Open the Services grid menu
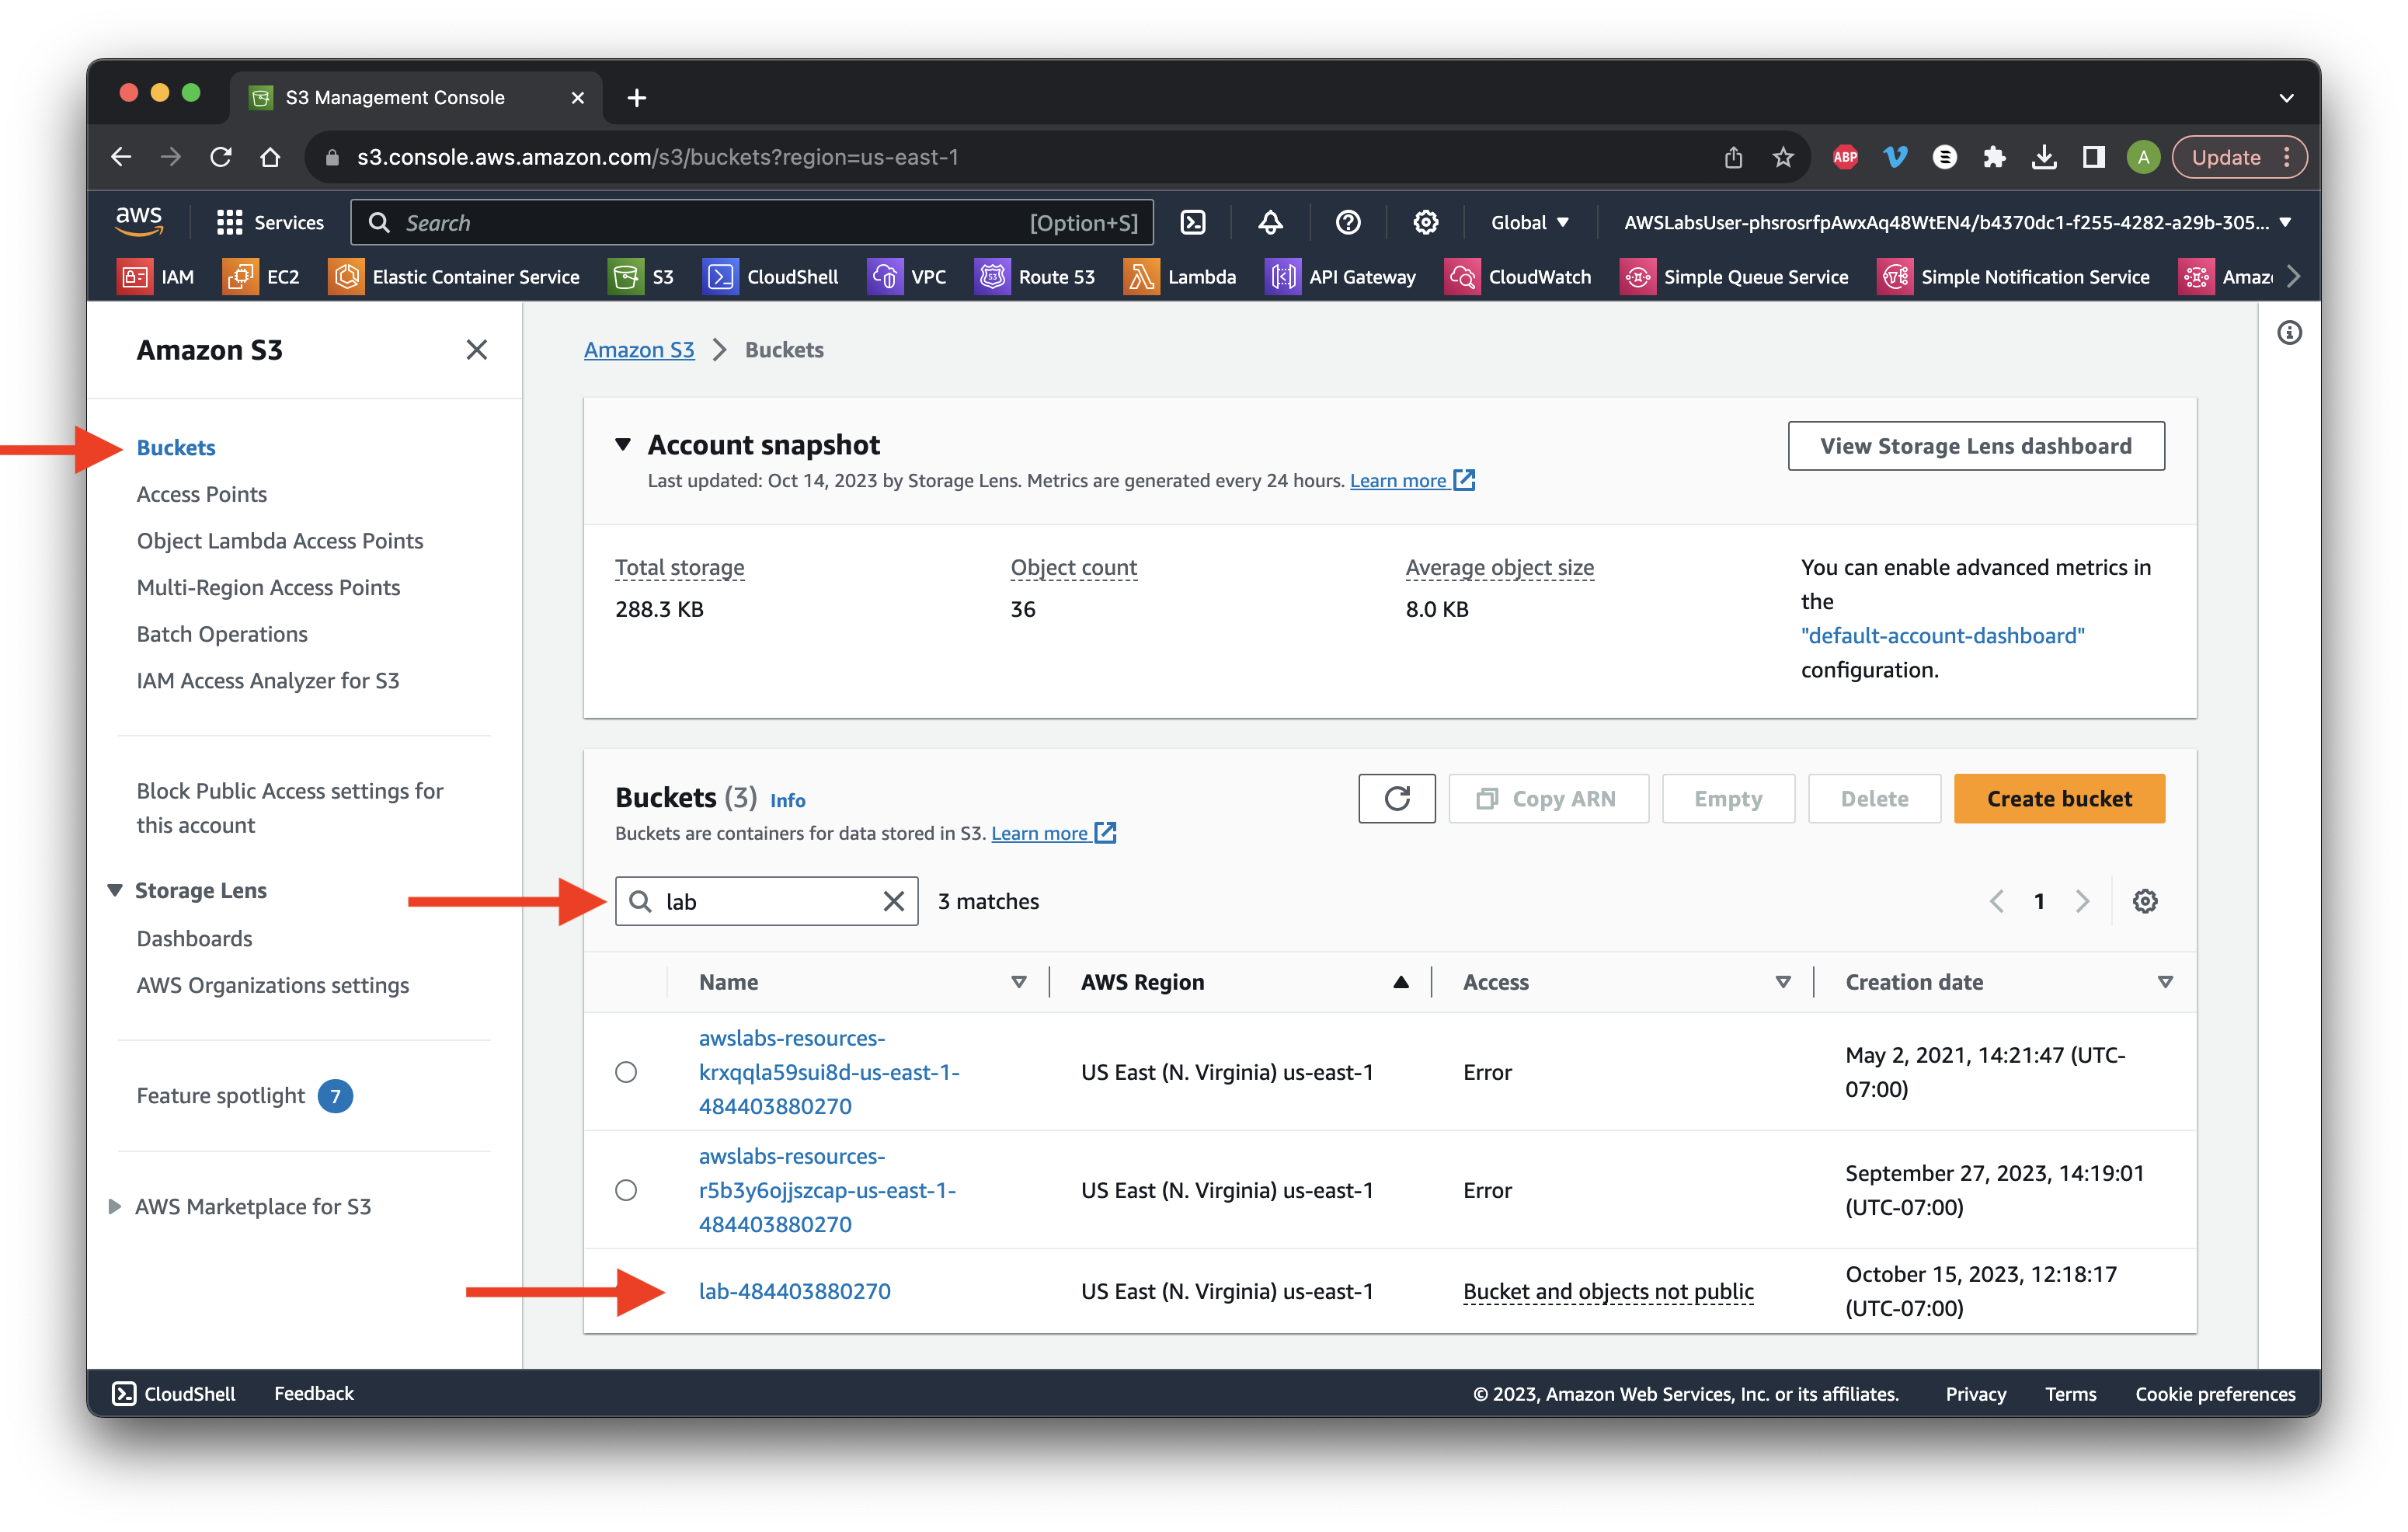The width and height of the screenshot is (2408, 1532). (x=270, y=222)
